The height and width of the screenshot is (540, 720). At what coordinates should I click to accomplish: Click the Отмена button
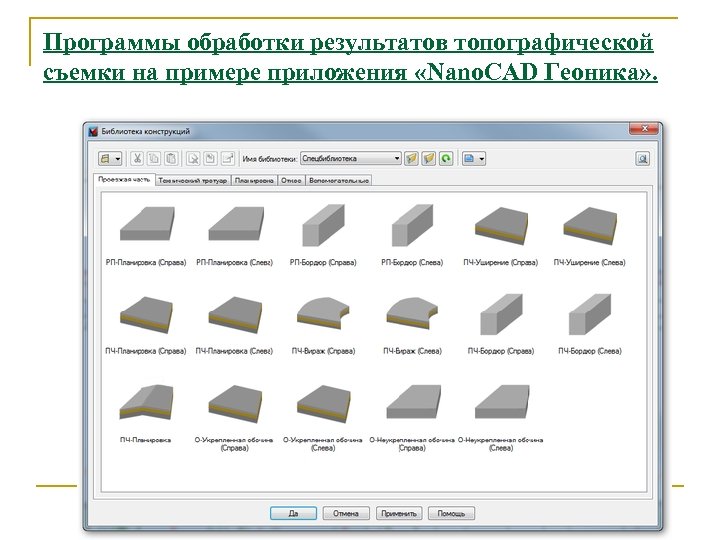pos(346,513)
